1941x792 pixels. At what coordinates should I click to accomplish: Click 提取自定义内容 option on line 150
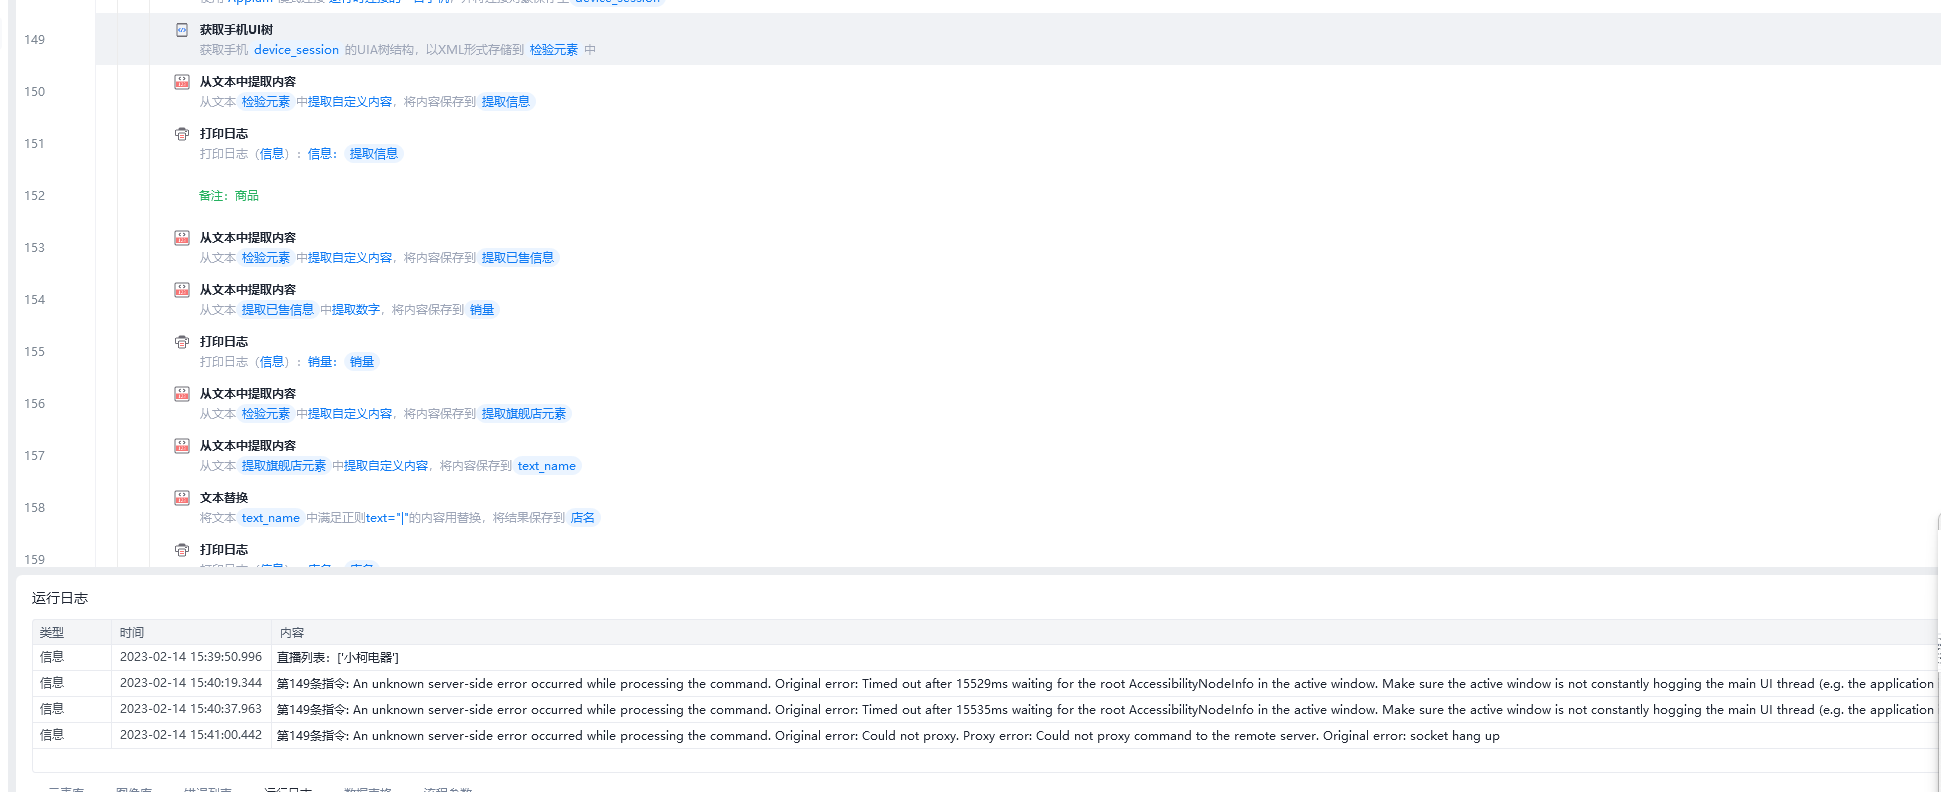pyautogui.click(x=350, y=102)
